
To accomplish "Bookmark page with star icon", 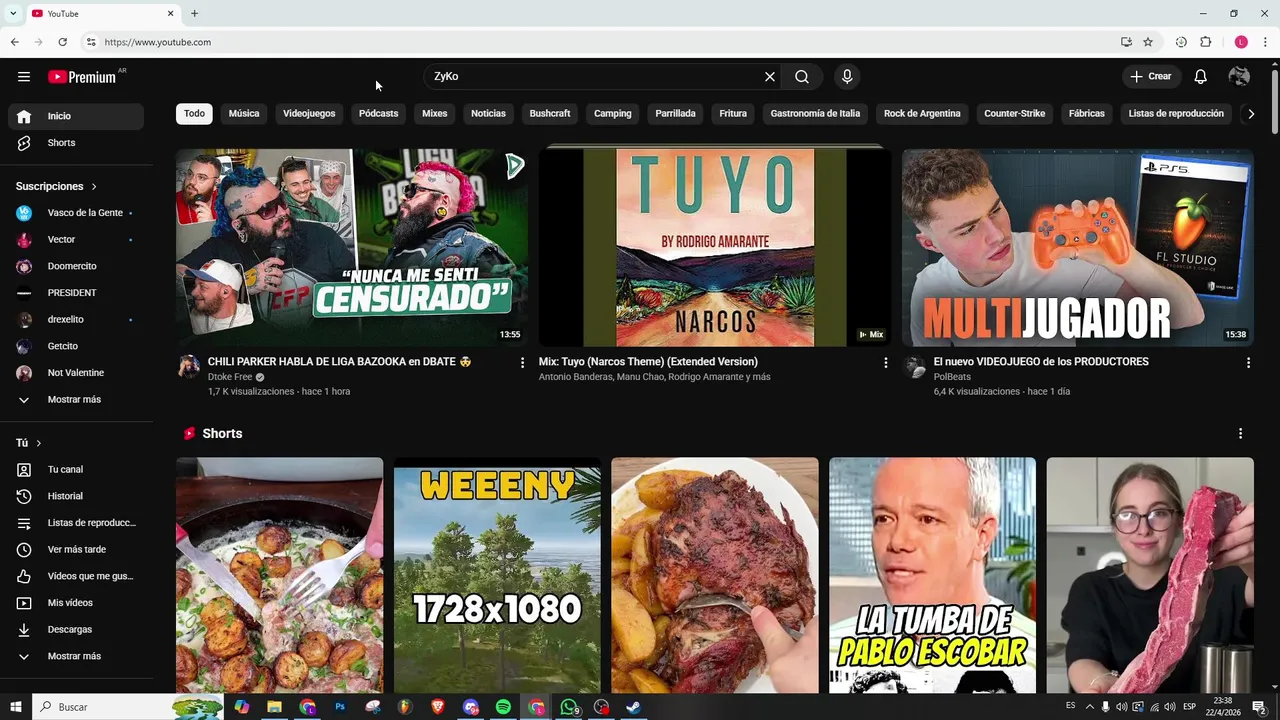I will click(1148, 42).
